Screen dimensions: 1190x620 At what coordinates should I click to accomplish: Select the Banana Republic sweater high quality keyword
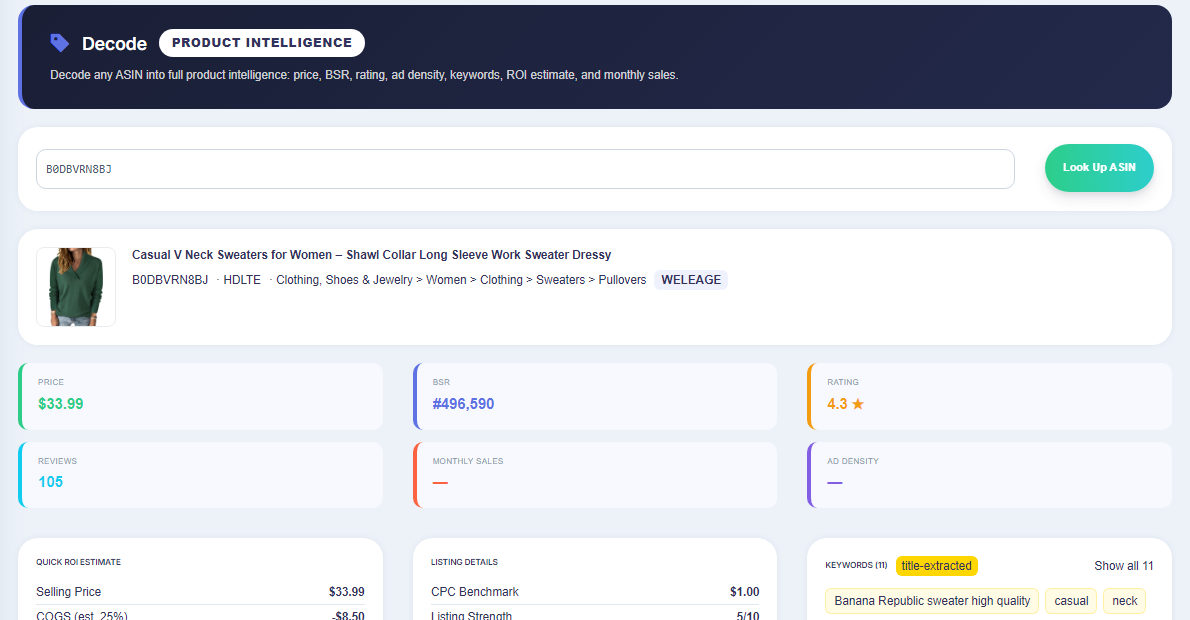tap(932, 601)
